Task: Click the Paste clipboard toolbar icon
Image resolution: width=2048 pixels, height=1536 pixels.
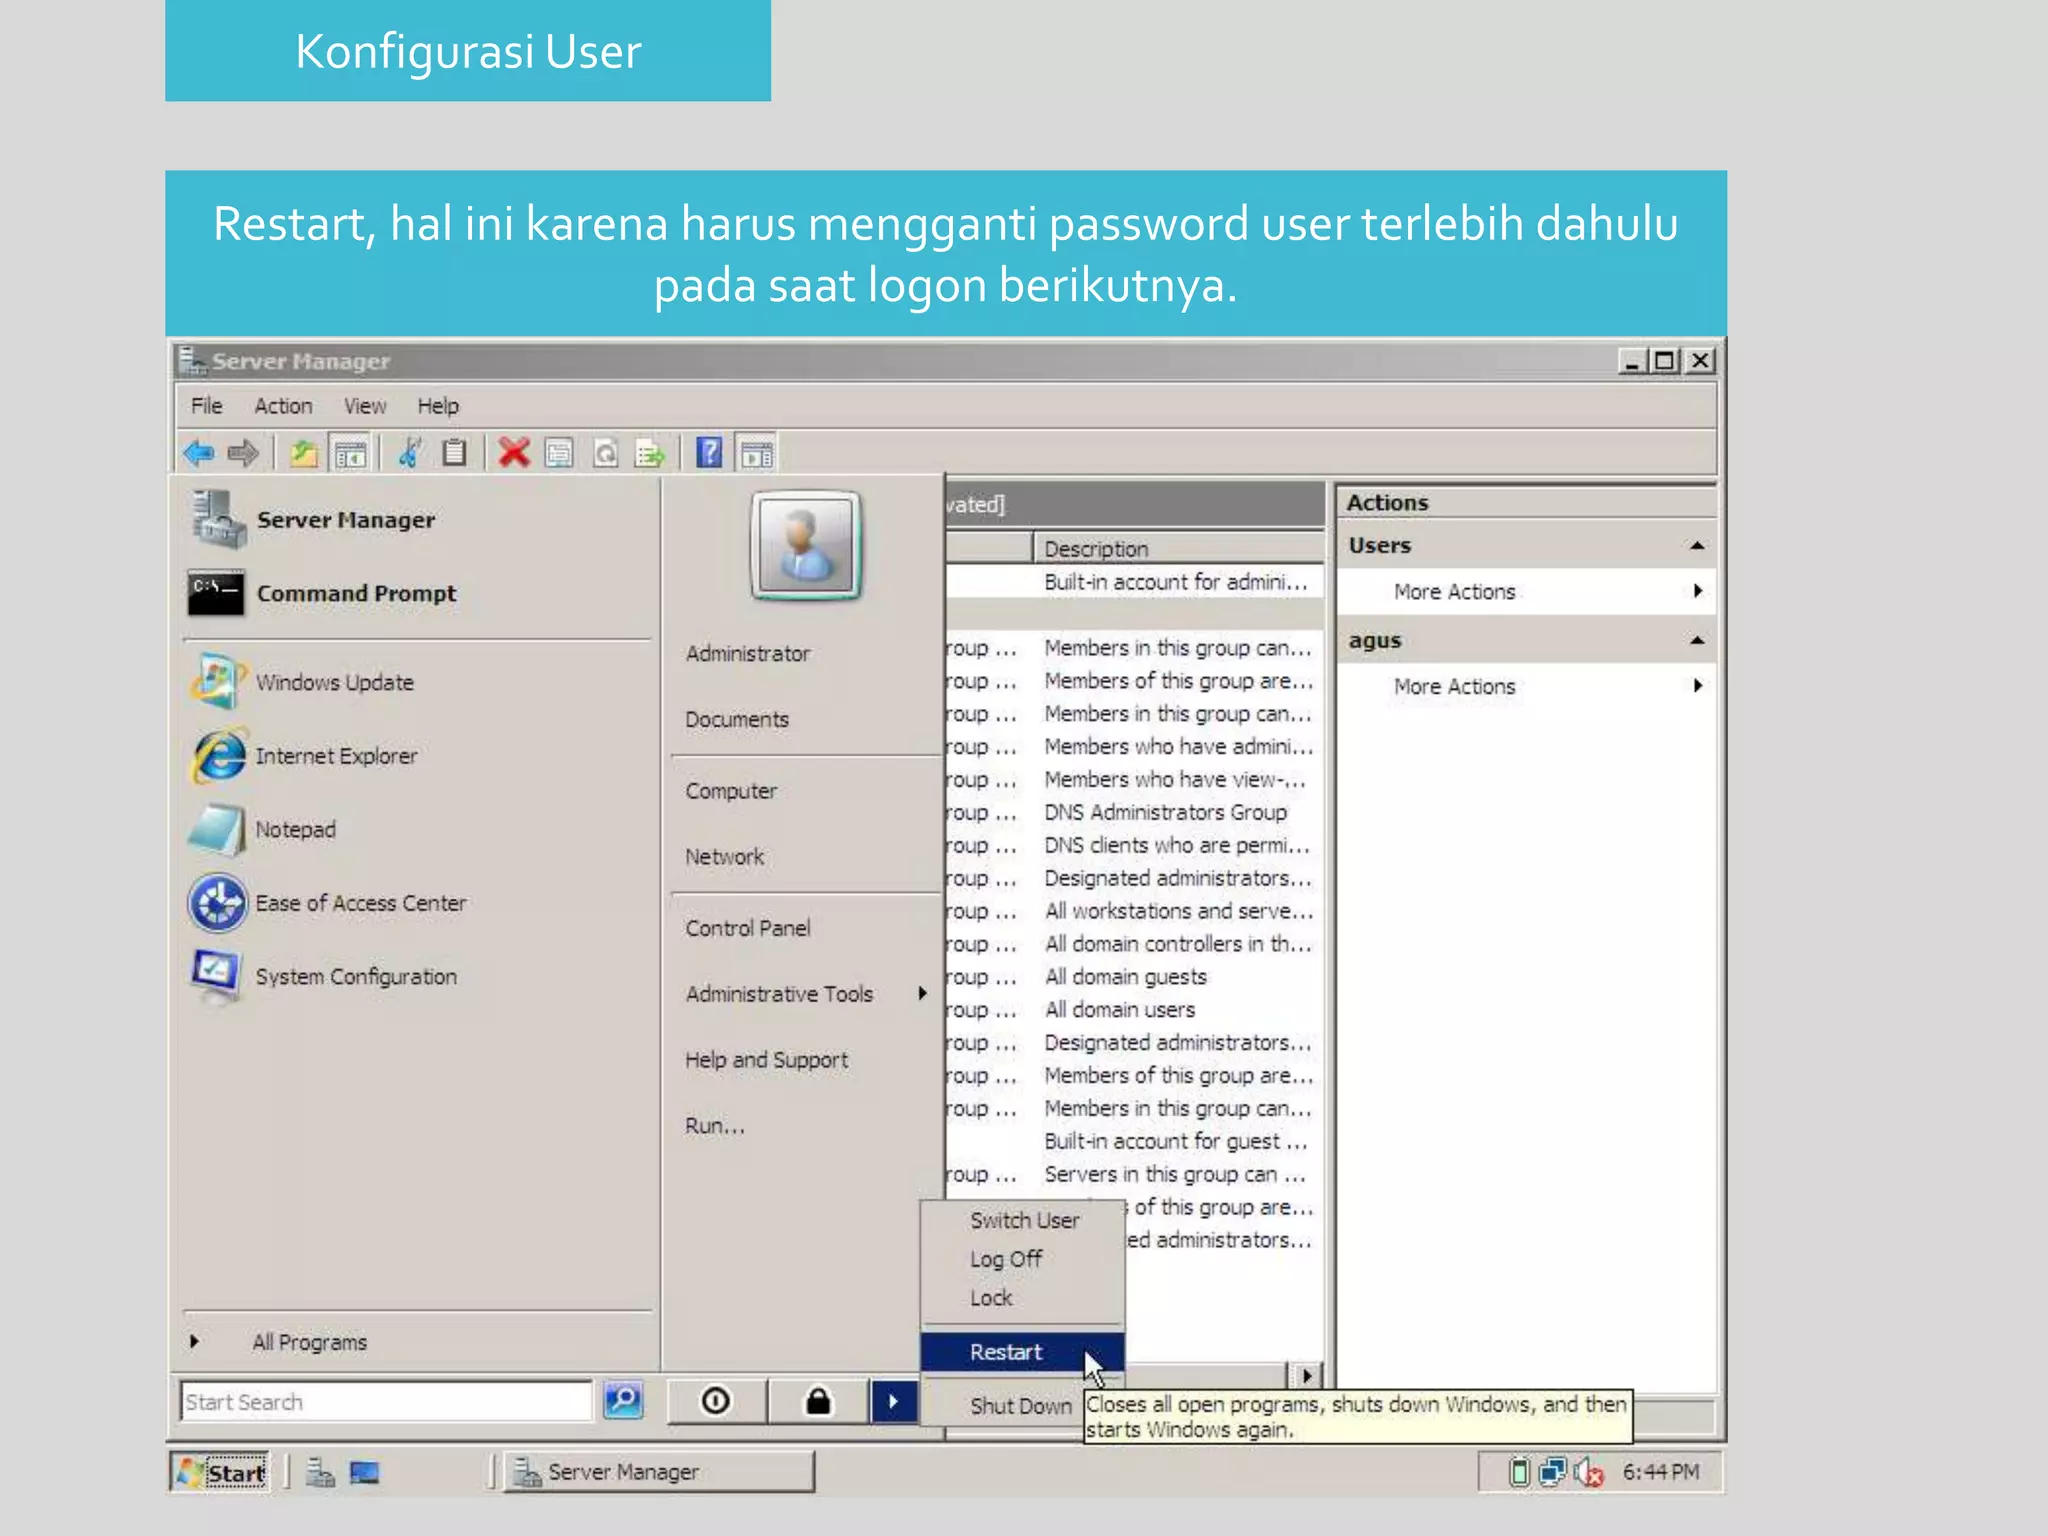Action: [454, 453]
